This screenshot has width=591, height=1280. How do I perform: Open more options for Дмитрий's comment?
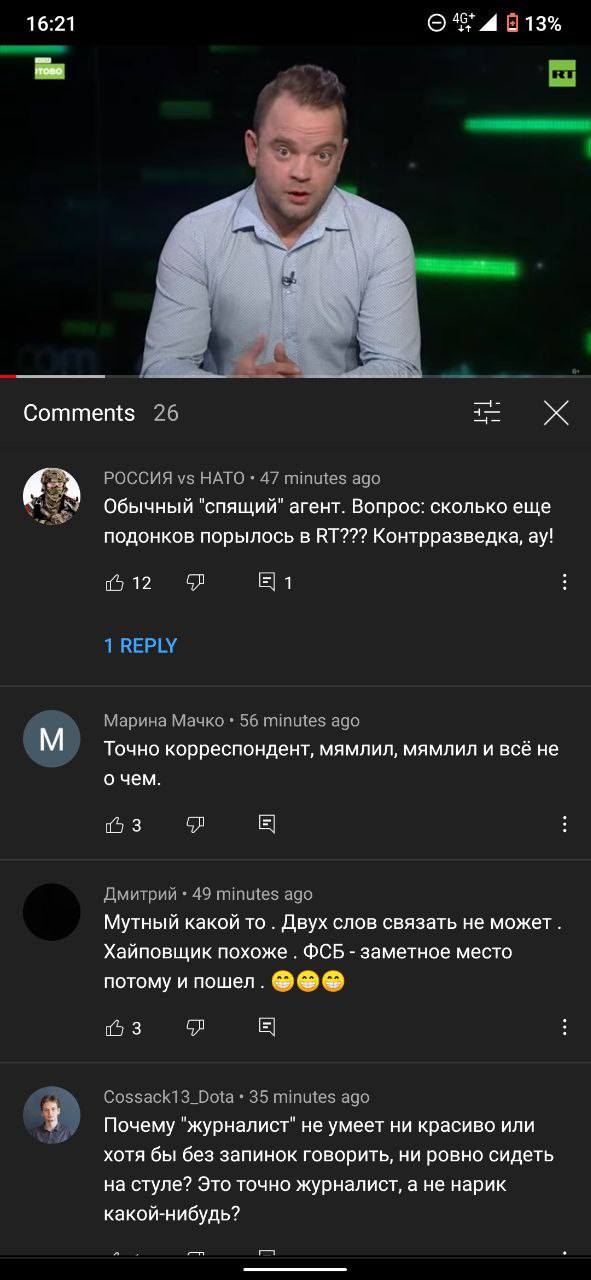coord(565,1027)
